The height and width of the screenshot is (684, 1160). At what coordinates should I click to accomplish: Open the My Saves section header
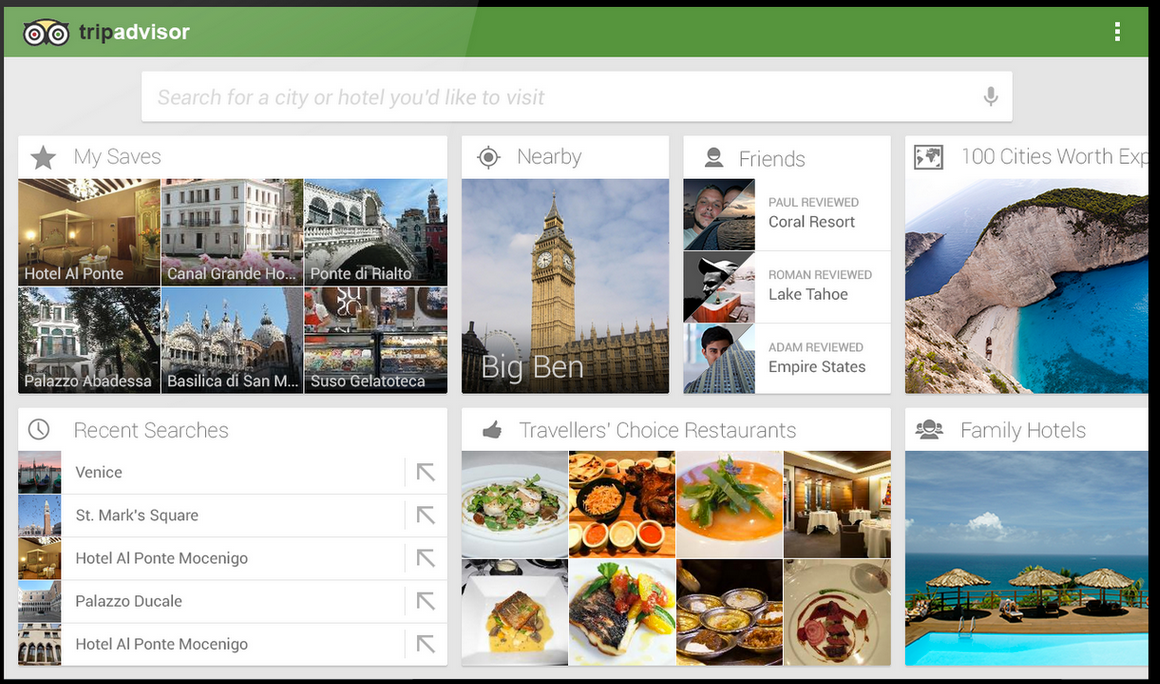(232, 157)
